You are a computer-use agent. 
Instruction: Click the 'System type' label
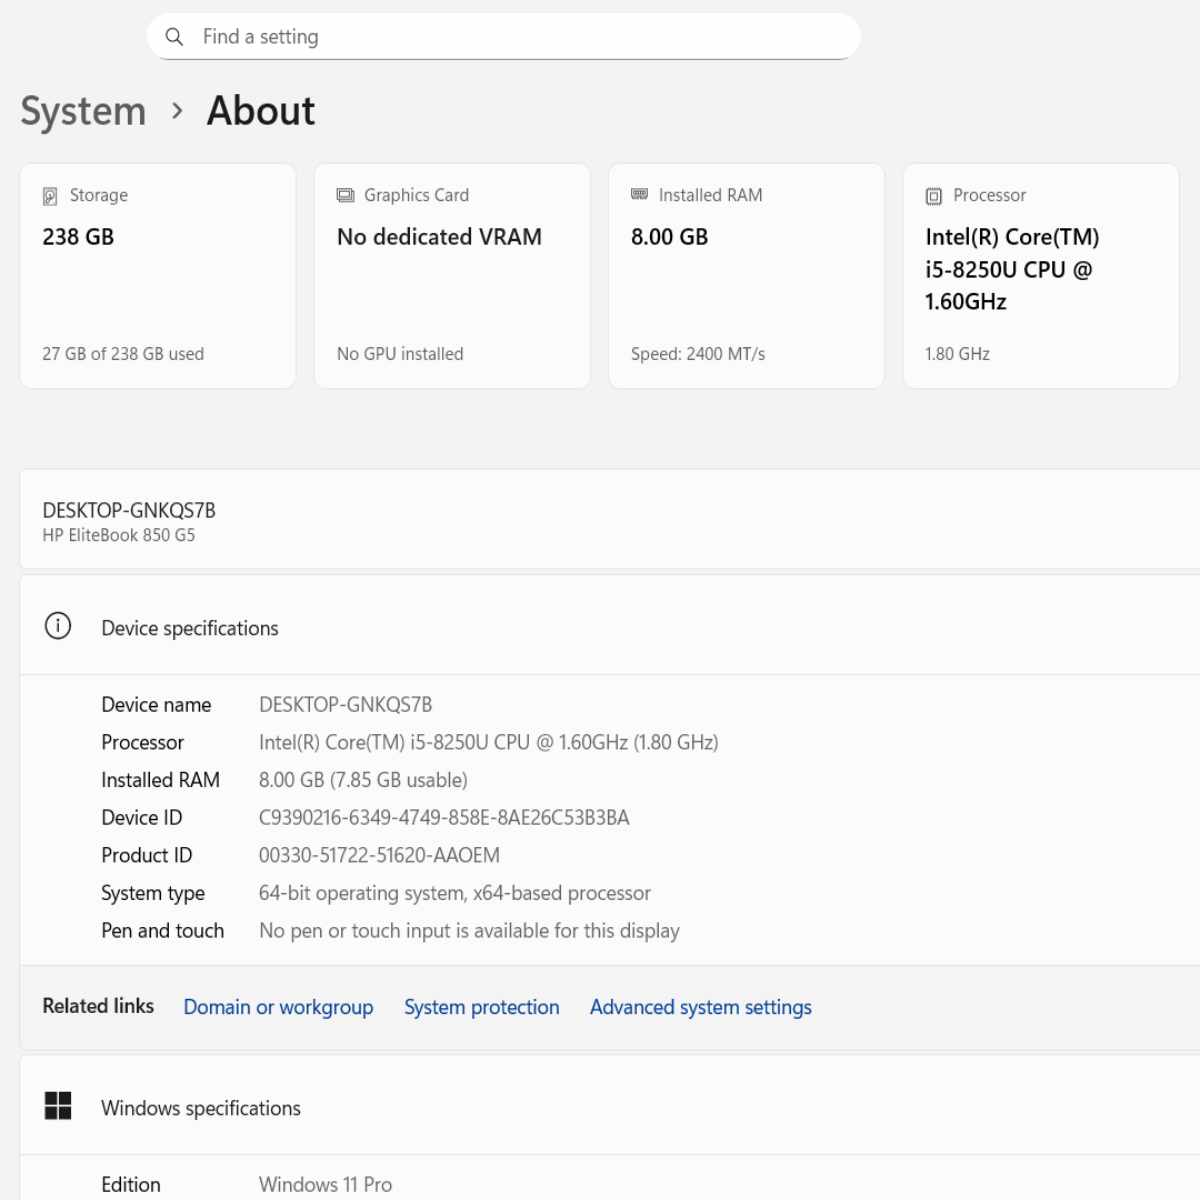[153, 893]
